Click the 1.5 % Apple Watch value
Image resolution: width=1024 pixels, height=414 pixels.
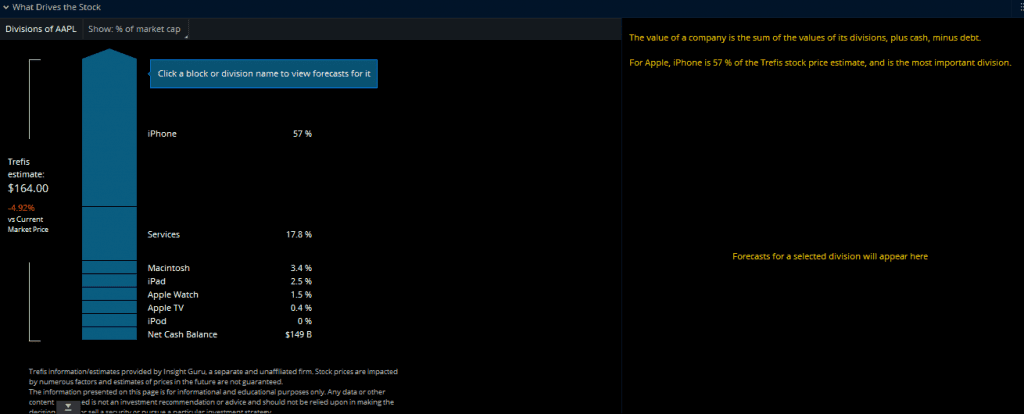point(301,295)
